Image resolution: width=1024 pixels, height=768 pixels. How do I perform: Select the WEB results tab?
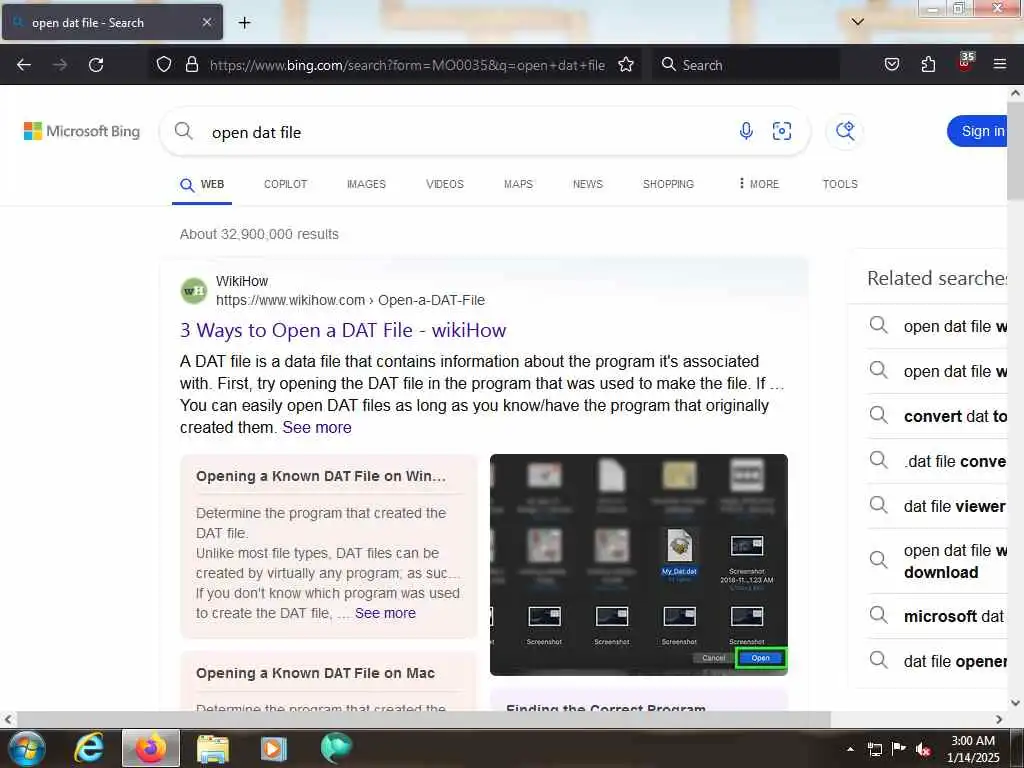[x=202, y=184]
